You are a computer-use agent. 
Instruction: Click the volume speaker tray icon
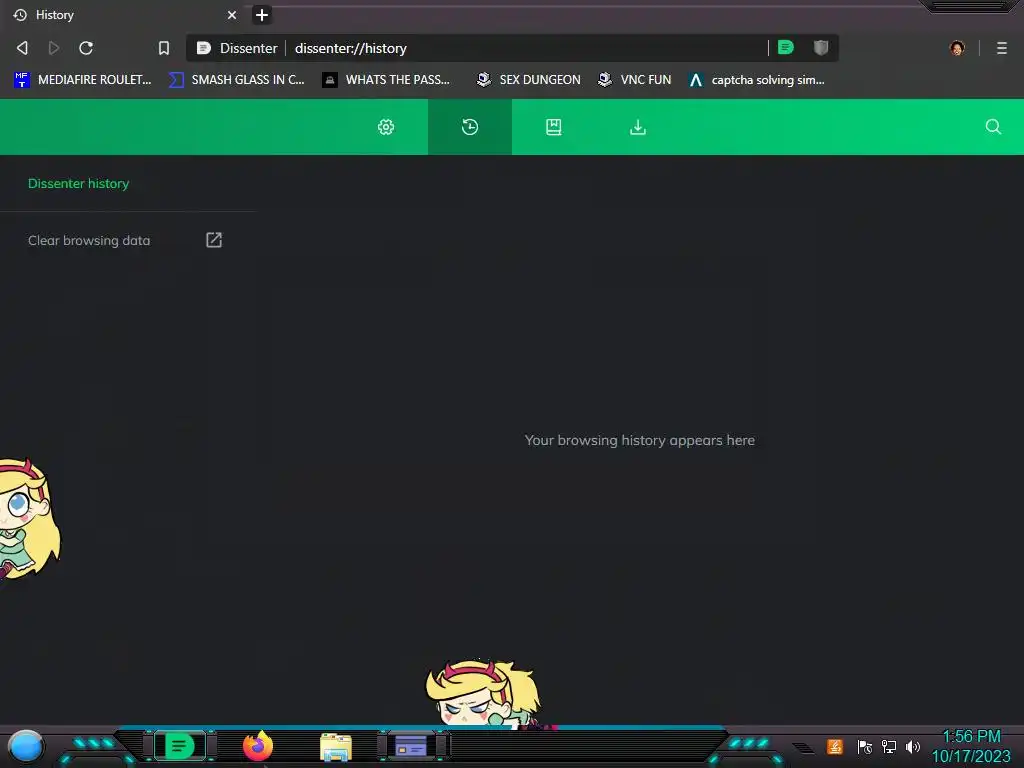click(x=912, y=746)
